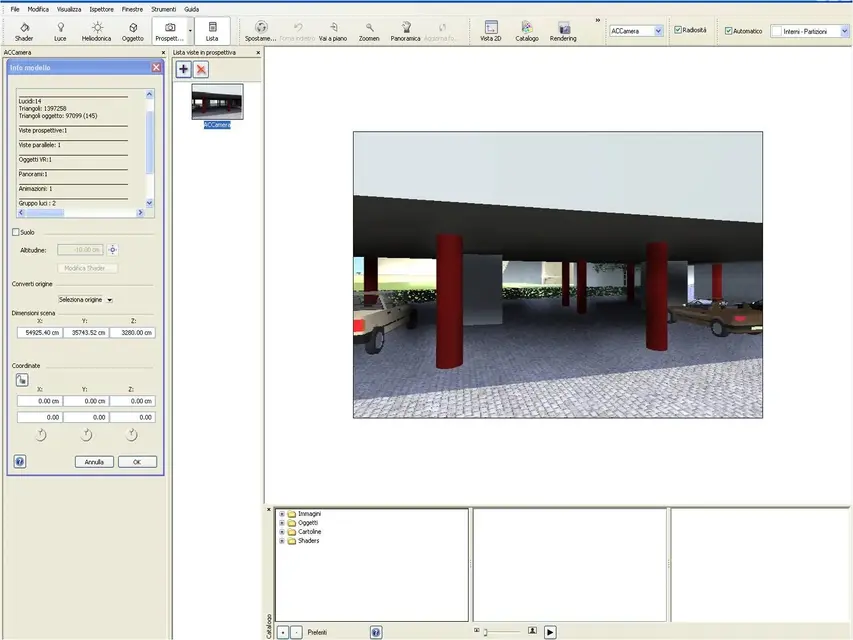Uncheck the Automatico checkbox
Screen dimensions: 853x640
(x=728, y=31)
